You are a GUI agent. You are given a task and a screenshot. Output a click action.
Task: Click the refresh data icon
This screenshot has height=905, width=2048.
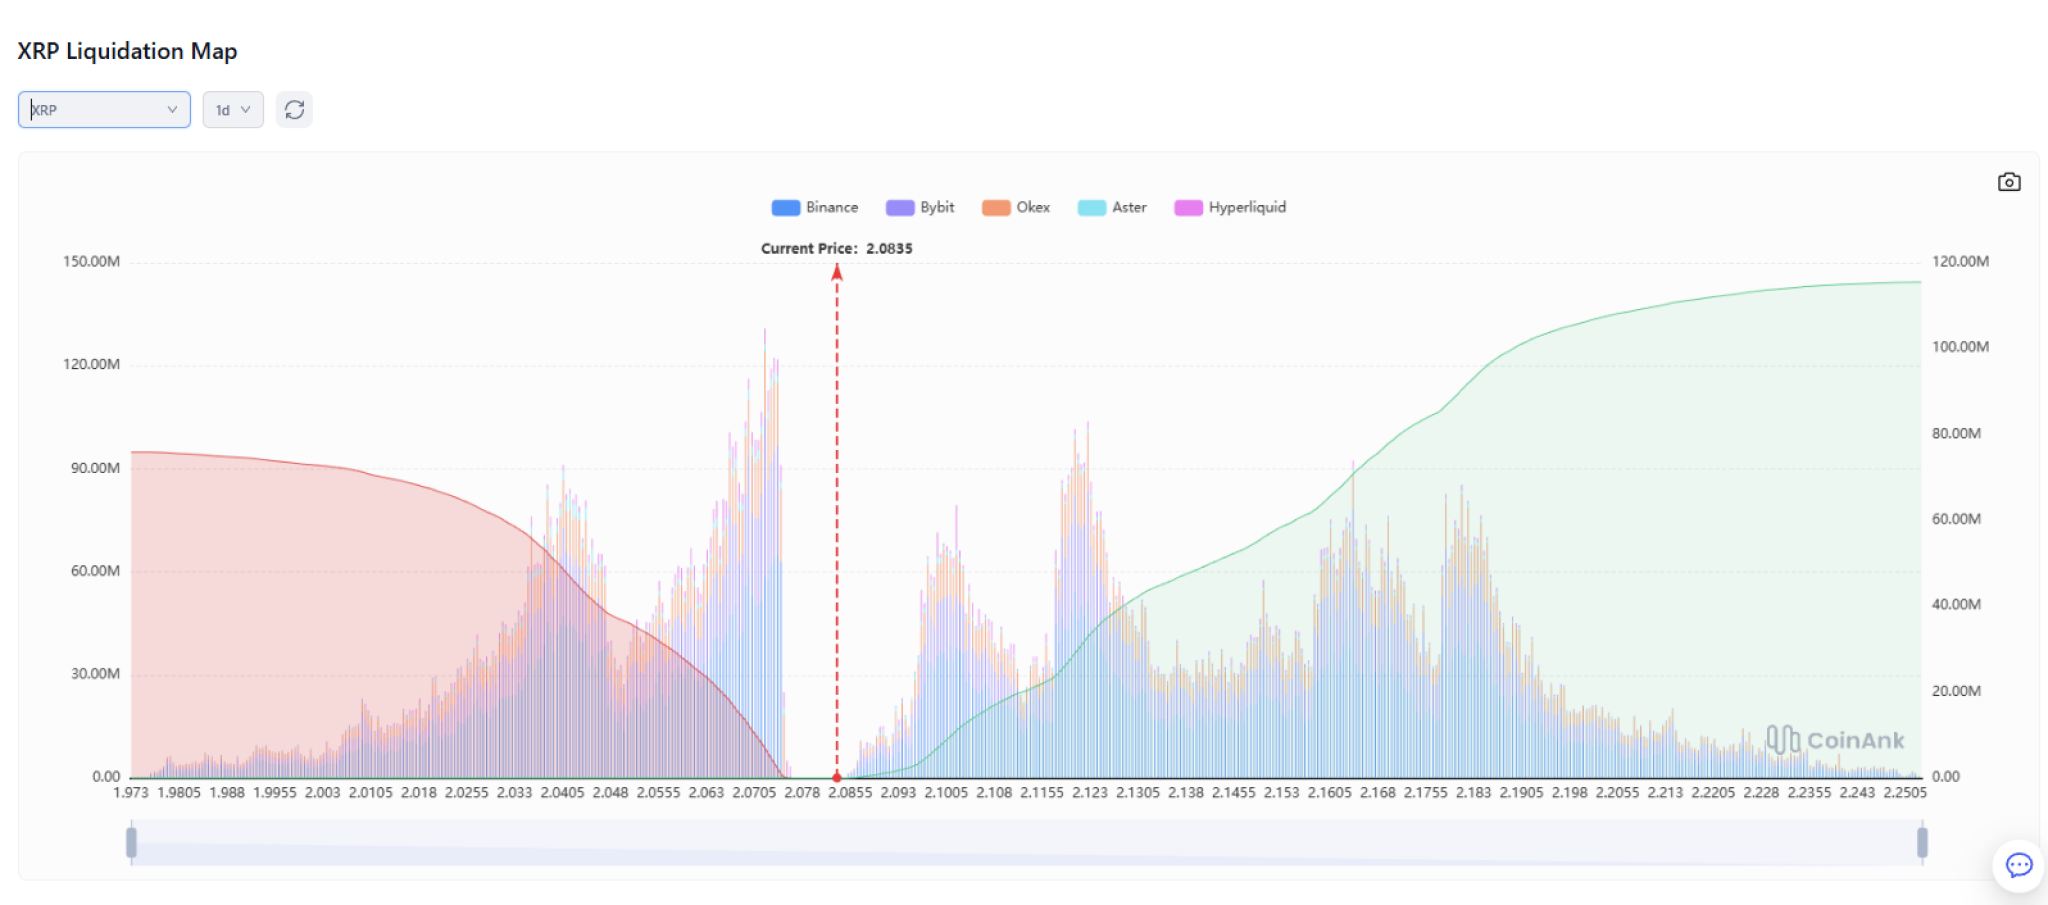pos(294,110)
